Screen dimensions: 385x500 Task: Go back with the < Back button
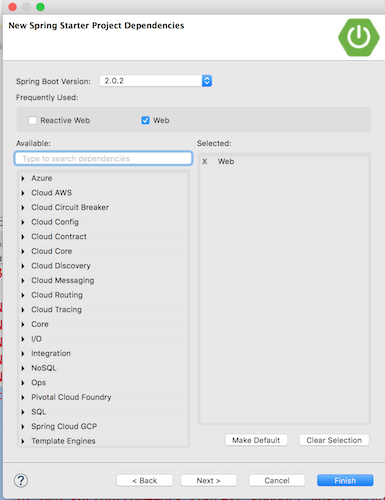point(145,480)
